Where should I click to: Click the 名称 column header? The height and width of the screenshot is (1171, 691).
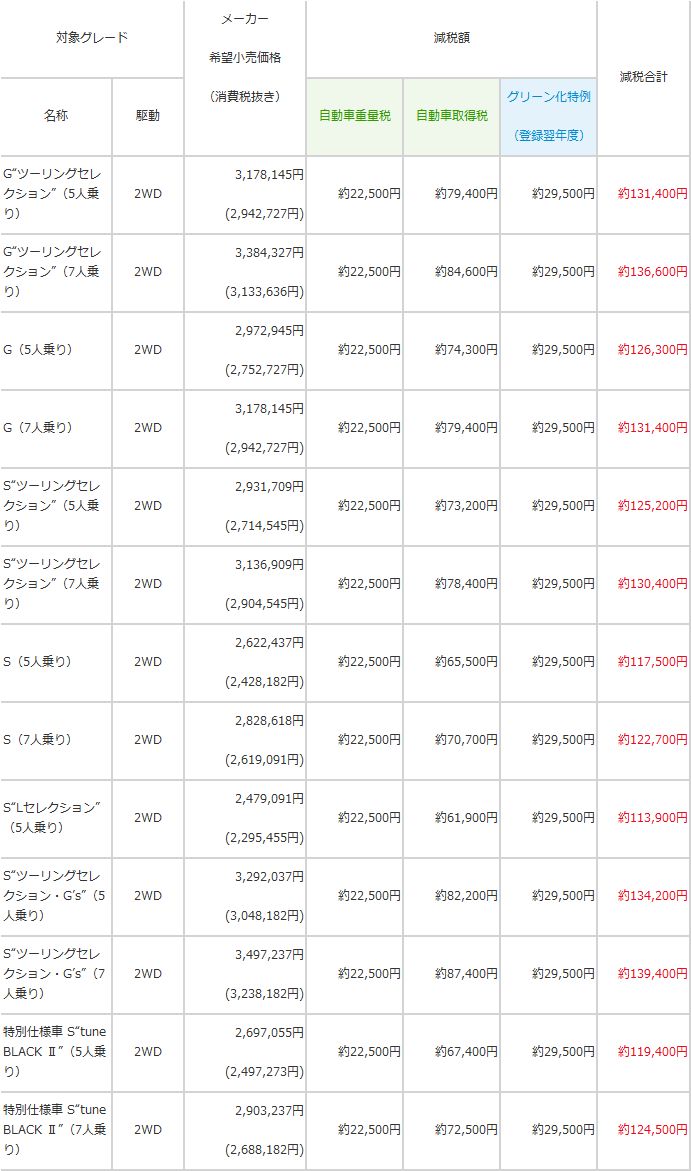coord(56,117)
